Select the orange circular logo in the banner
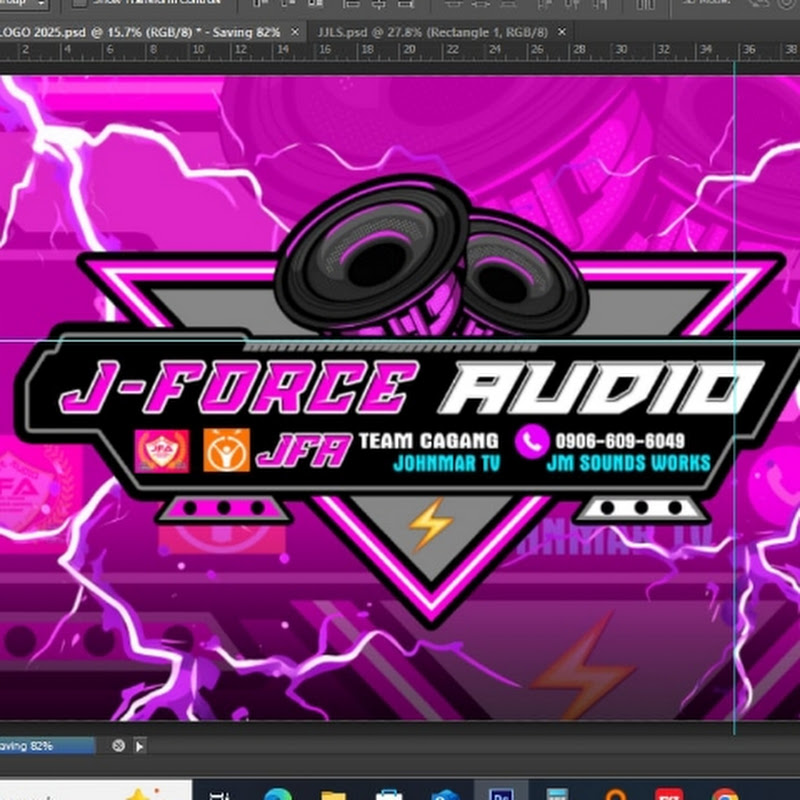 tap(227, 451)
